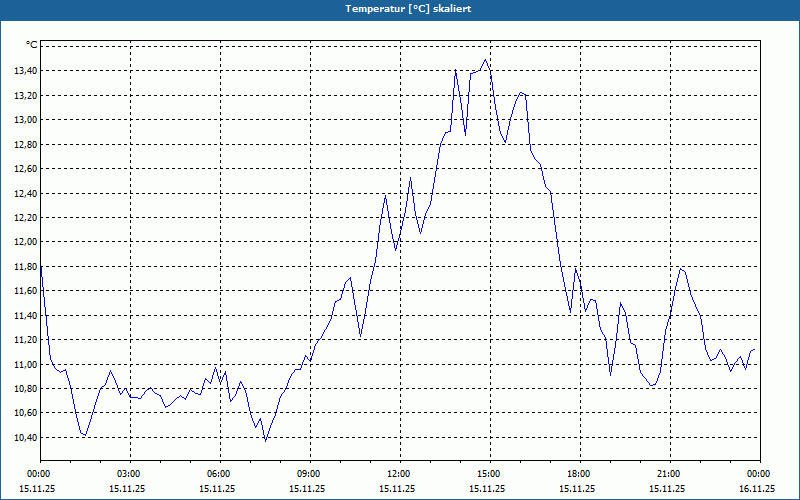Click the 12:00 time label

pyautogui.click(x=400, y=474)
